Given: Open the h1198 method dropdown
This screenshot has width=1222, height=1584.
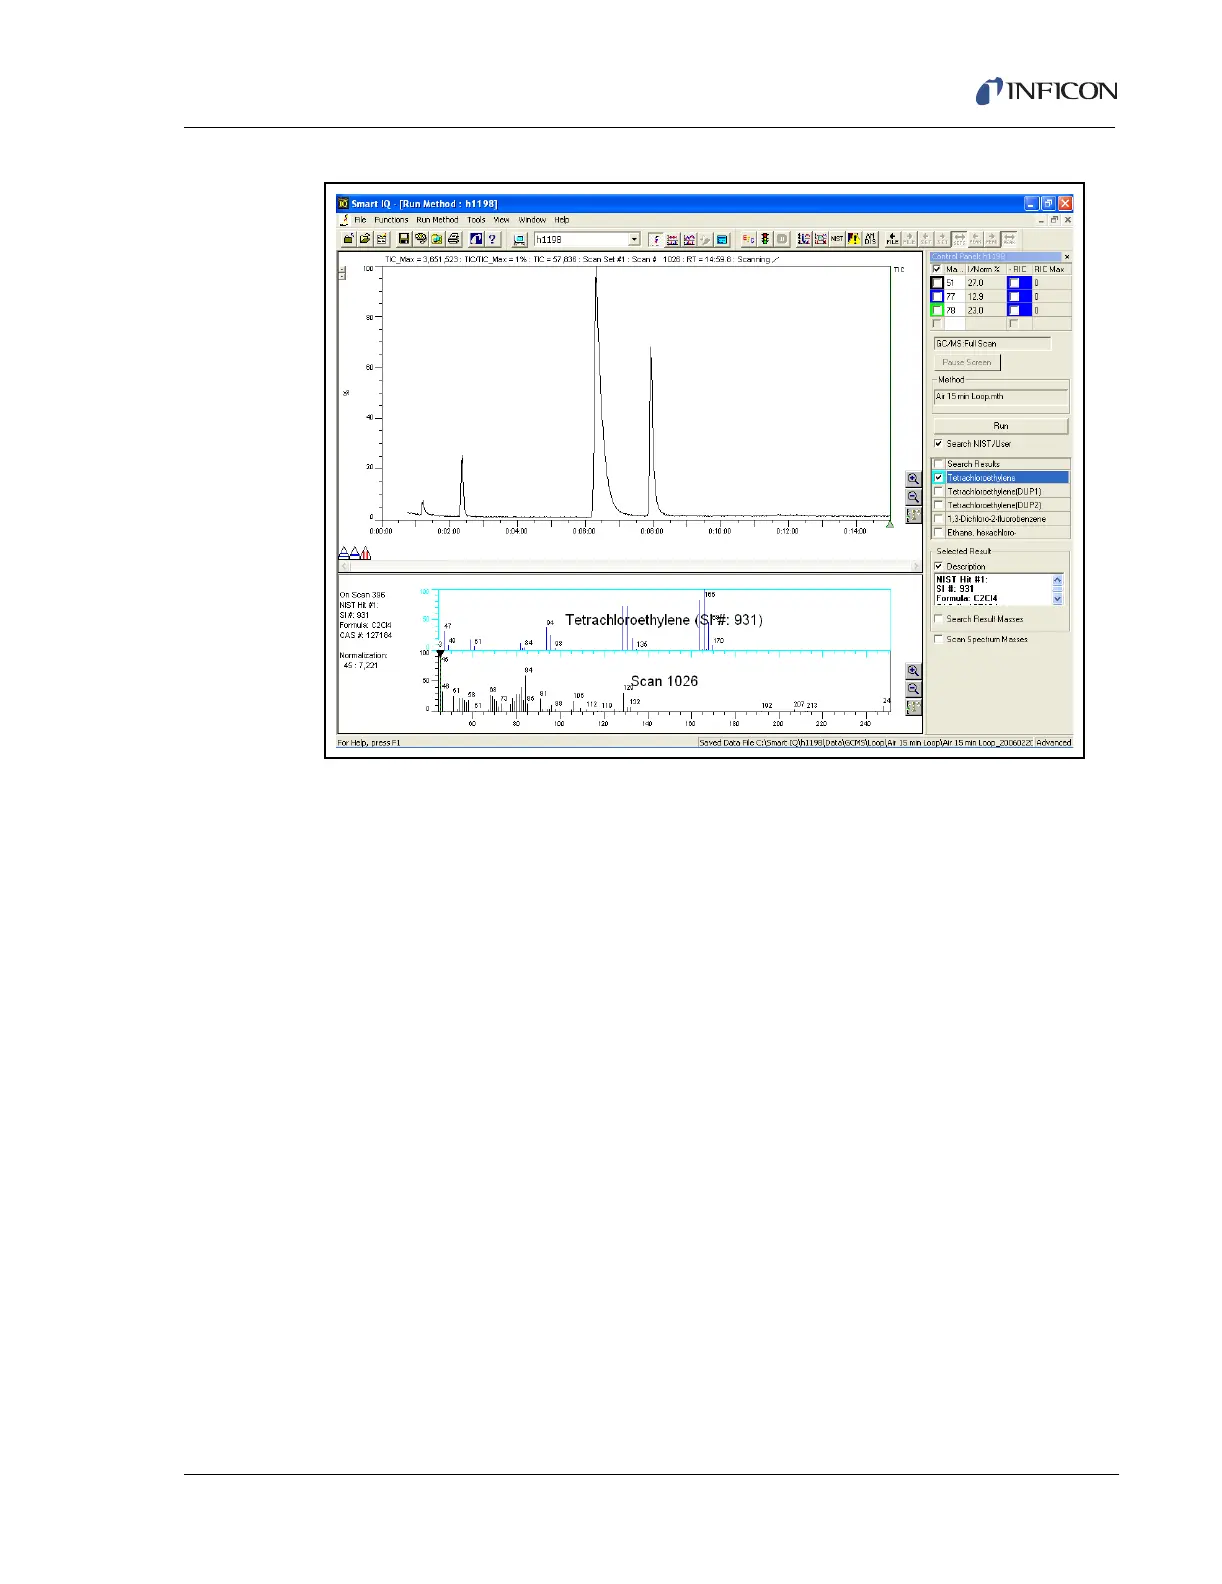Looking at the screenshot, I should click(x=634, y=239).
